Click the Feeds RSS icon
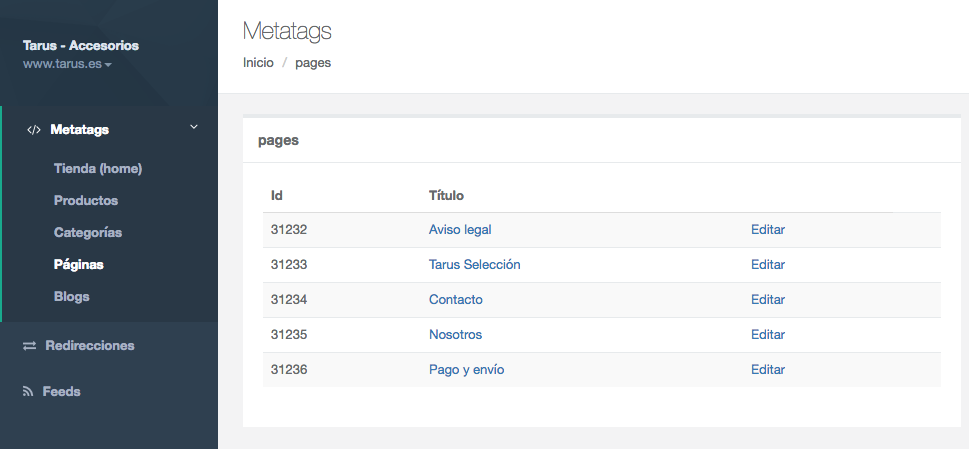The image size is (969, 449). click(28, 392)
